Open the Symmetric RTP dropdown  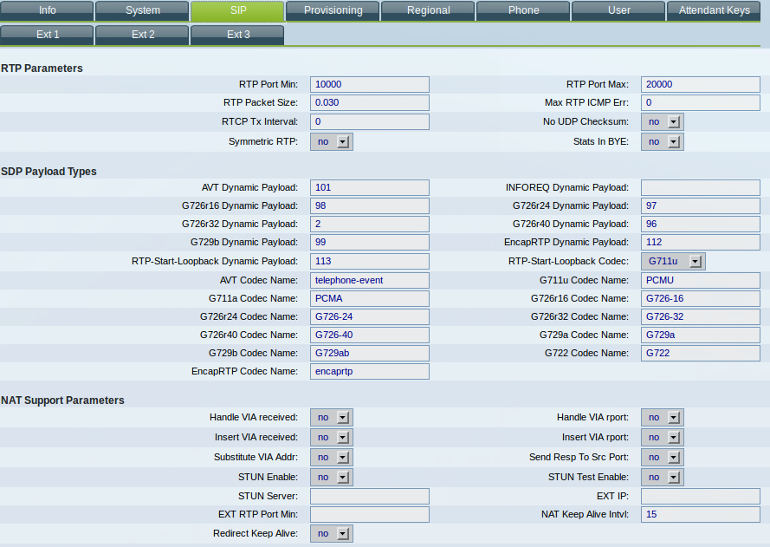pos(331,142)
